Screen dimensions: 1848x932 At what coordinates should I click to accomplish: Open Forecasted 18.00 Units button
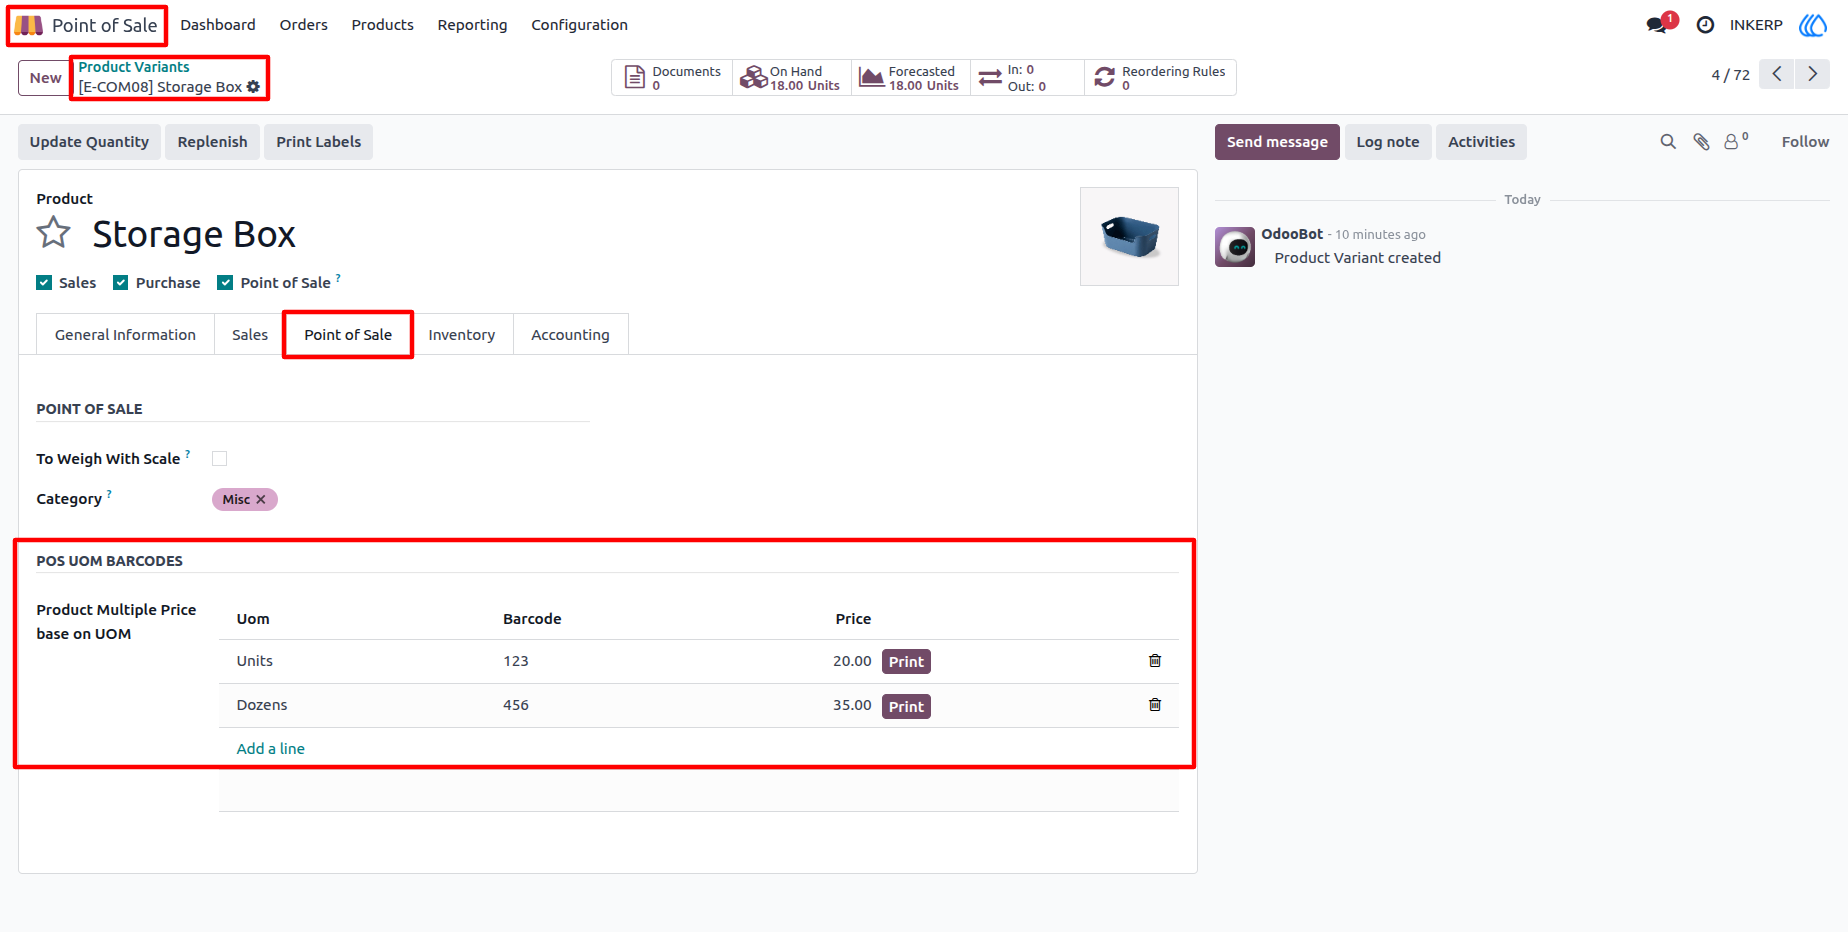point(910,78)
